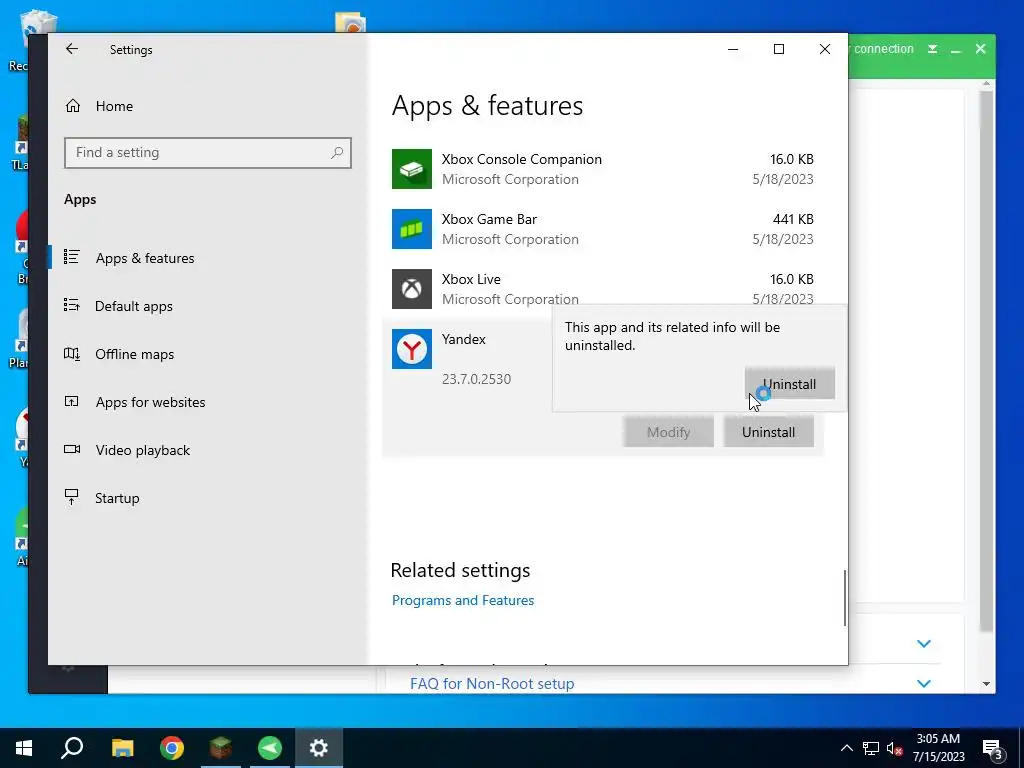Click the Settings gear on taskbar

coord(319,748)
